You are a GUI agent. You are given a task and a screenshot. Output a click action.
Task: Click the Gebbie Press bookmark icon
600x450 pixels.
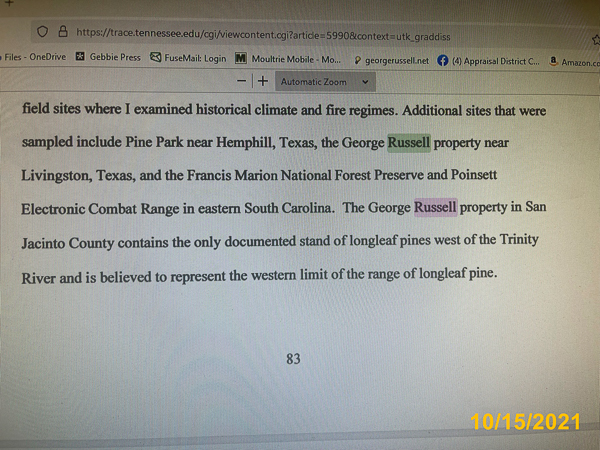[80, 58]
